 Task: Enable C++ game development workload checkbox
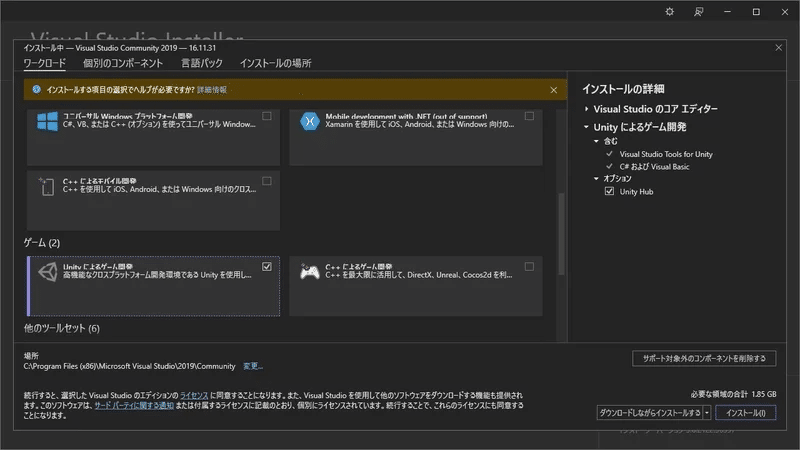[529, 266]
